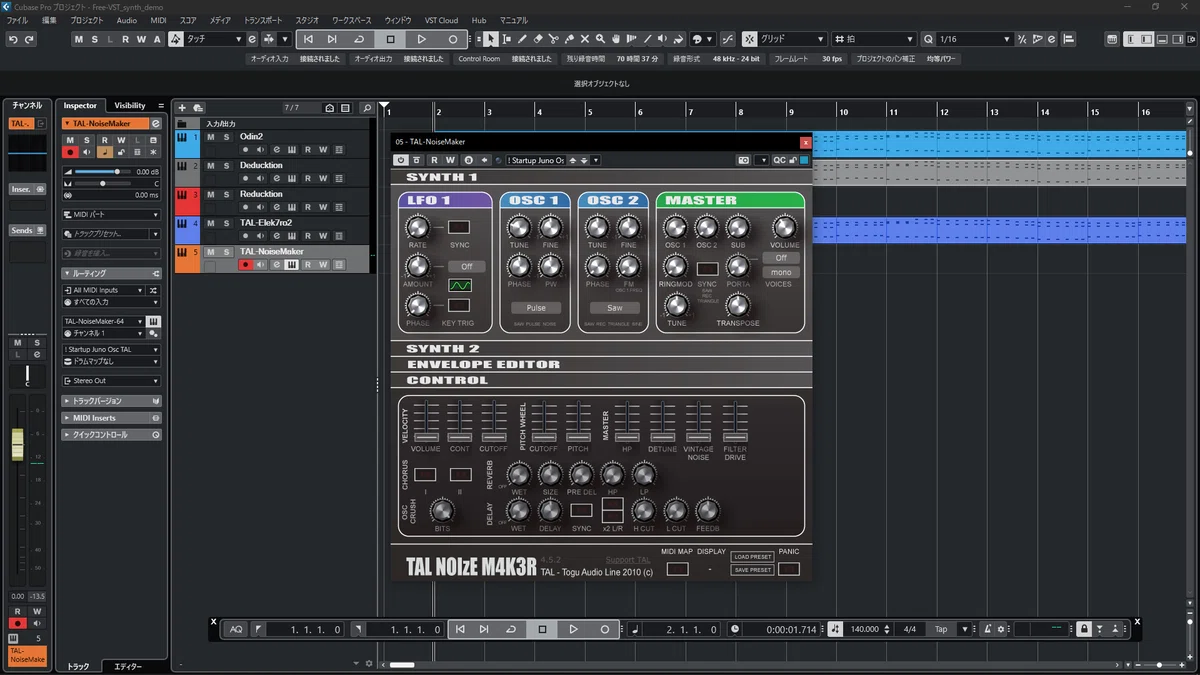
Task: Go to previous marker in top transport
Action: (x=308, y=39)
